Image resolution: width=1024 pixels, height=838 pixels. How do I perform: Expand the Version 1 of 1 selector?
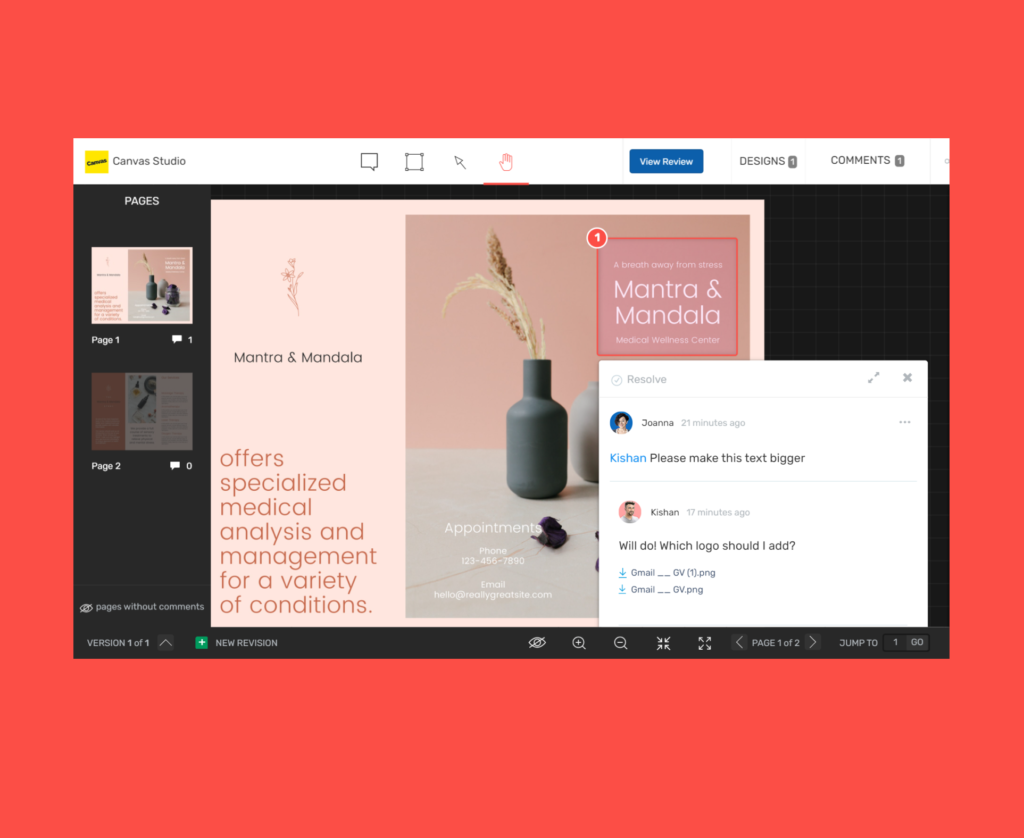point(166,643)
